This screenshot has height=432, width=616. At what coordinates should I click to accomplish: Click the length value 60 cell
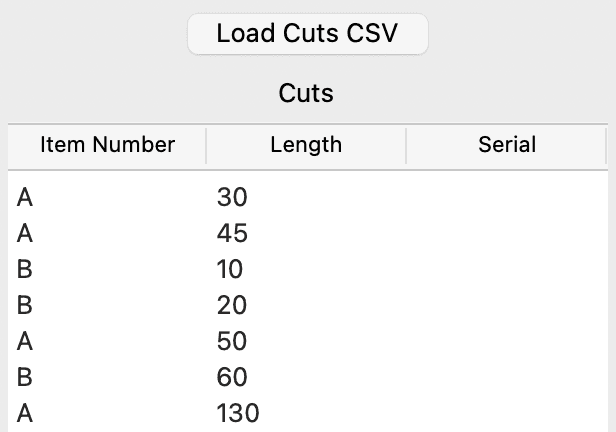click(x=232, y=378)
